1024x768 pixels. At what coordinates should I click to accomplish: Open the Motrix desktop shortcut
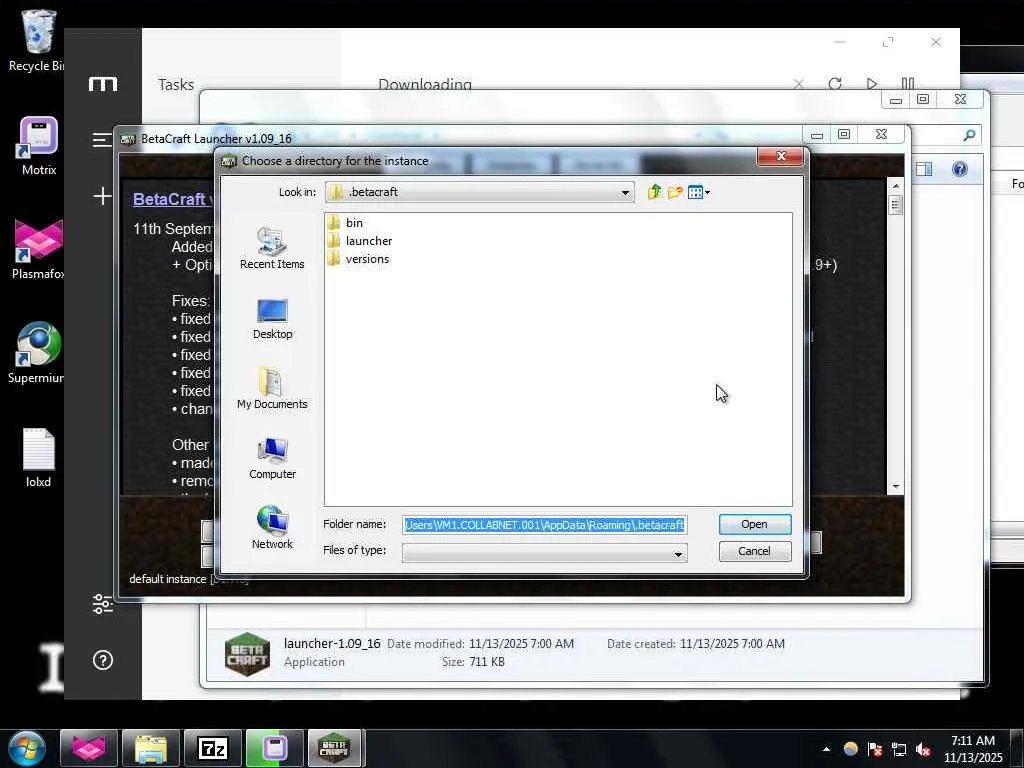[39, 146]
